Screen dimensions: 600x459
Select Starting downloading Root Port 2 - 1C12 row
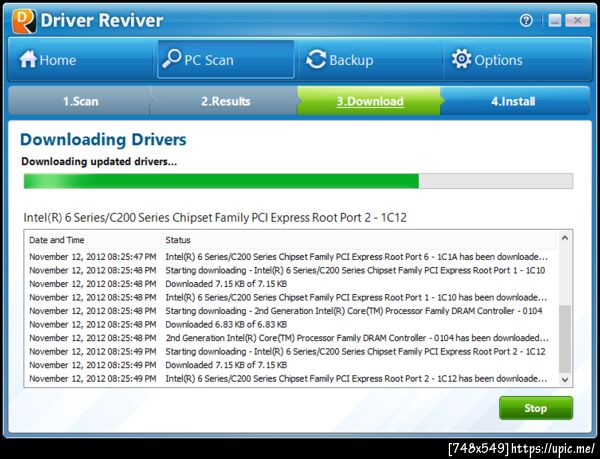pyautogui.click(x=290, y=352)
